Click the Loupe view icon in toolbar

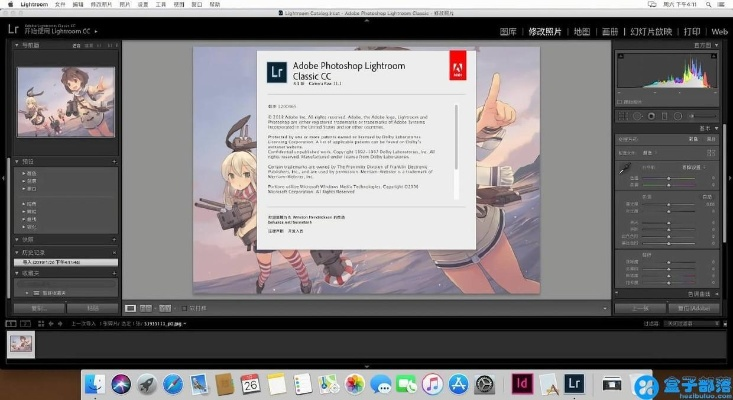click(x=130, y=308)
